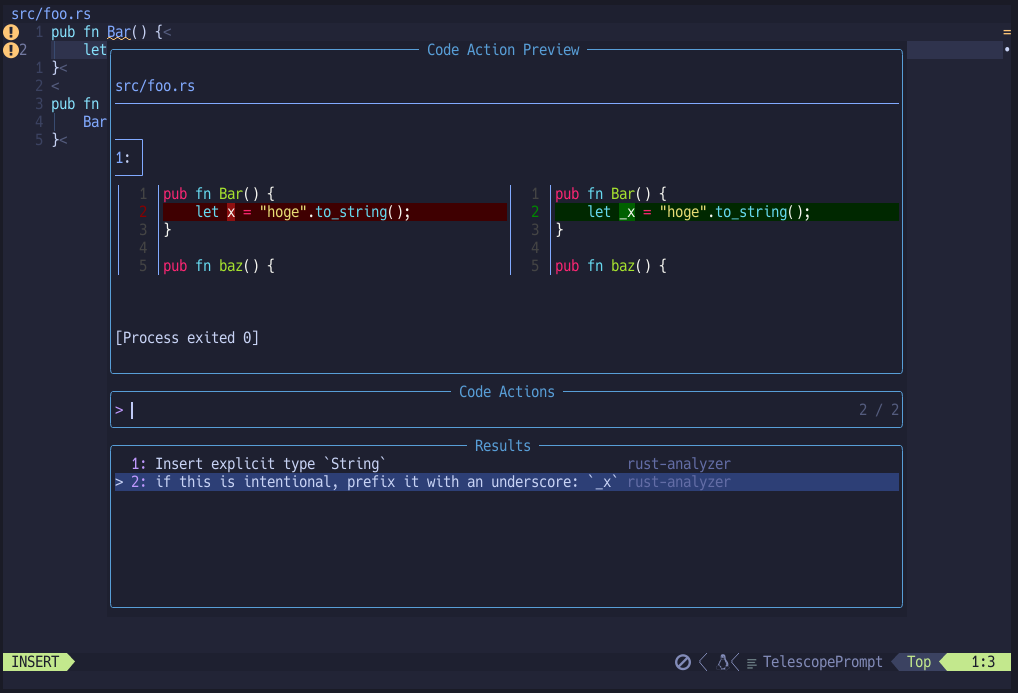This screenshot has width=1018, height=693.
Task: Click the '1:' hunk label box in the preview
Action: click(129, 158)
